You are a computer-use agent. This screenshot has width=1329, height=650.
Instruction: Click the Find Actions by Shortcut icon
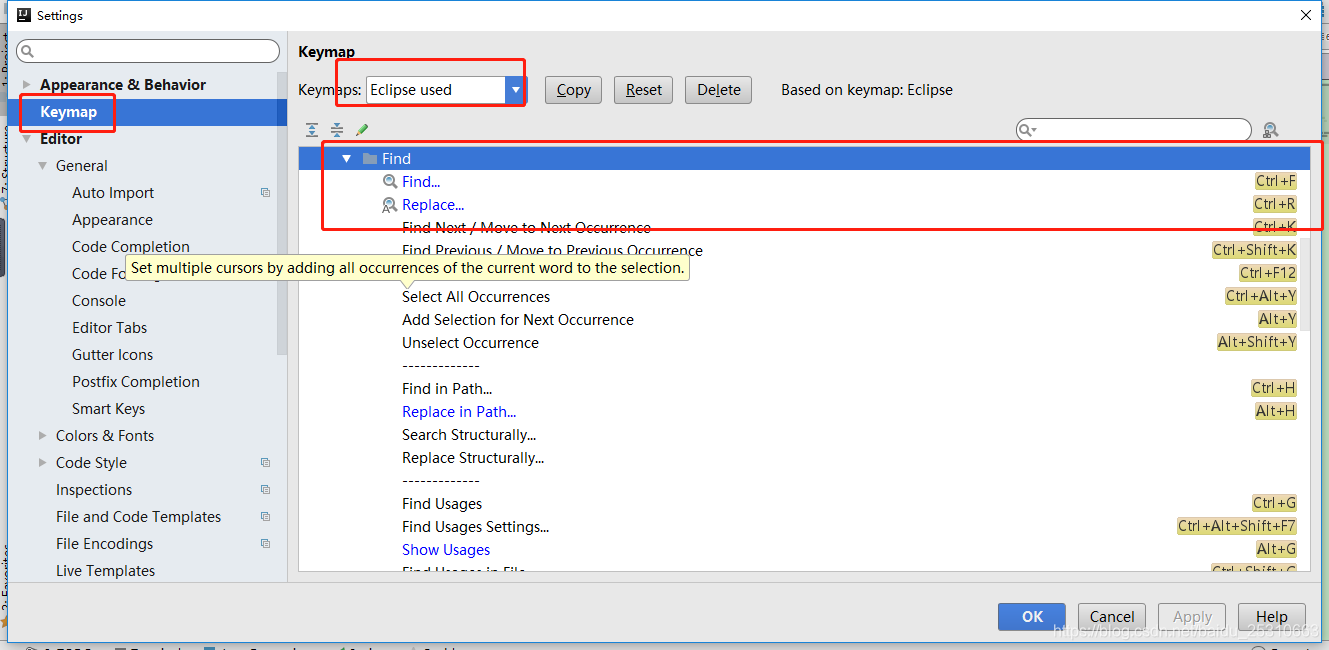(1270, 130)
